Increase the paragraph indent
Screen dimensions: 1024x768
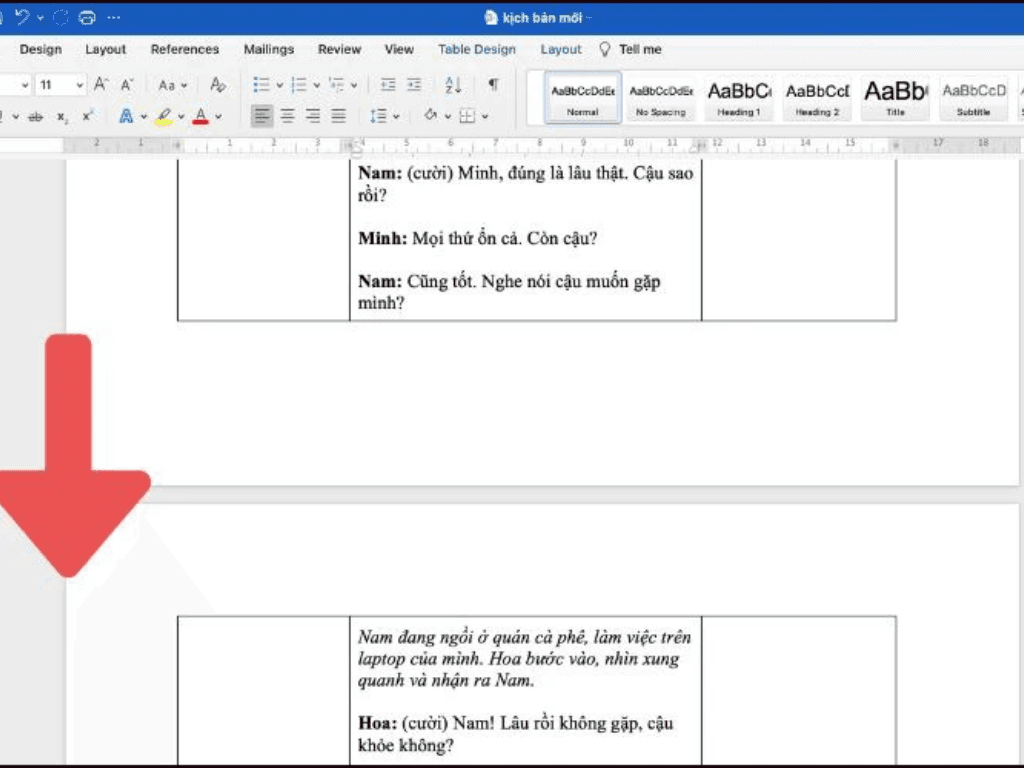(414, 85)
